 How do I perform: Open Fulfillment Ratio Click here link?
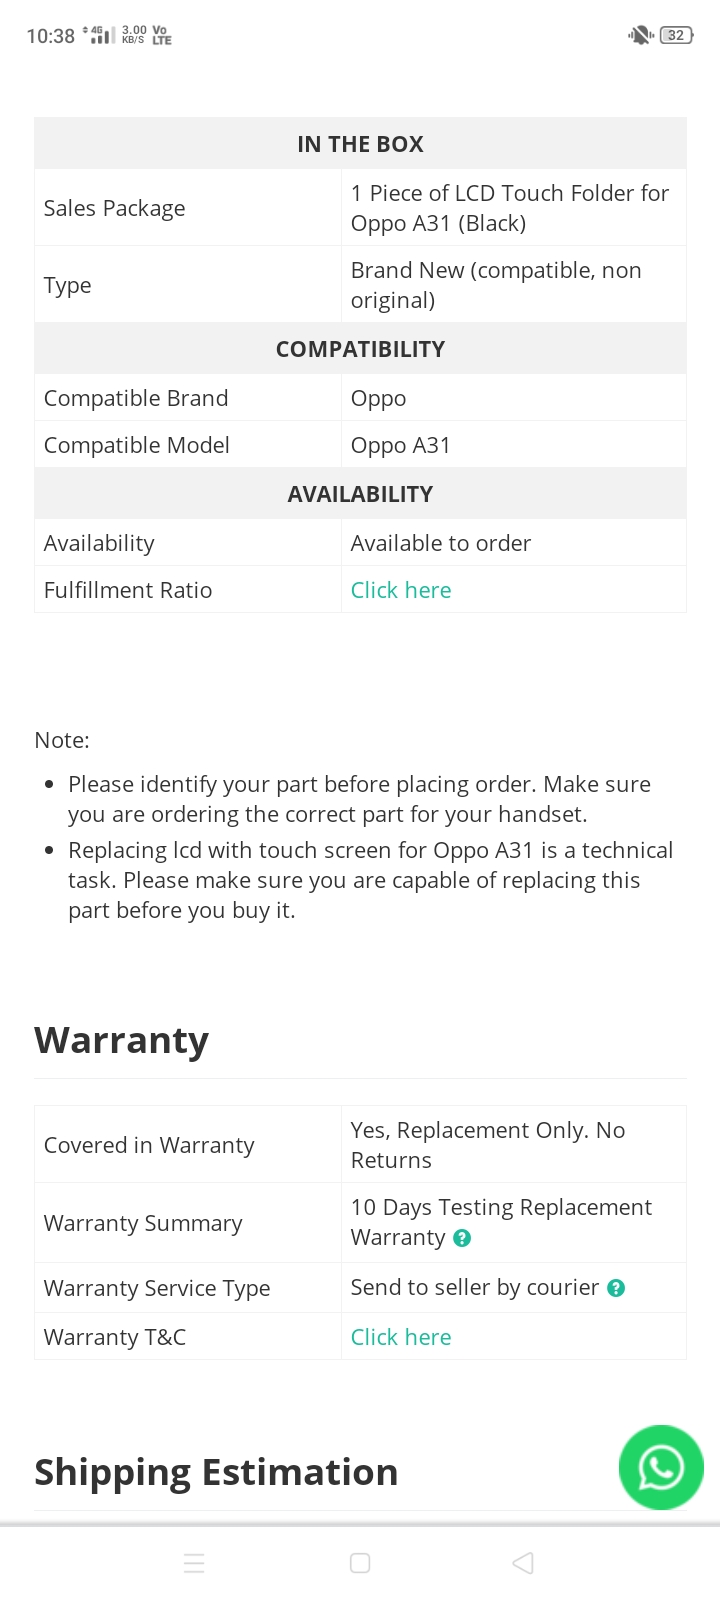tap(401, 590)
